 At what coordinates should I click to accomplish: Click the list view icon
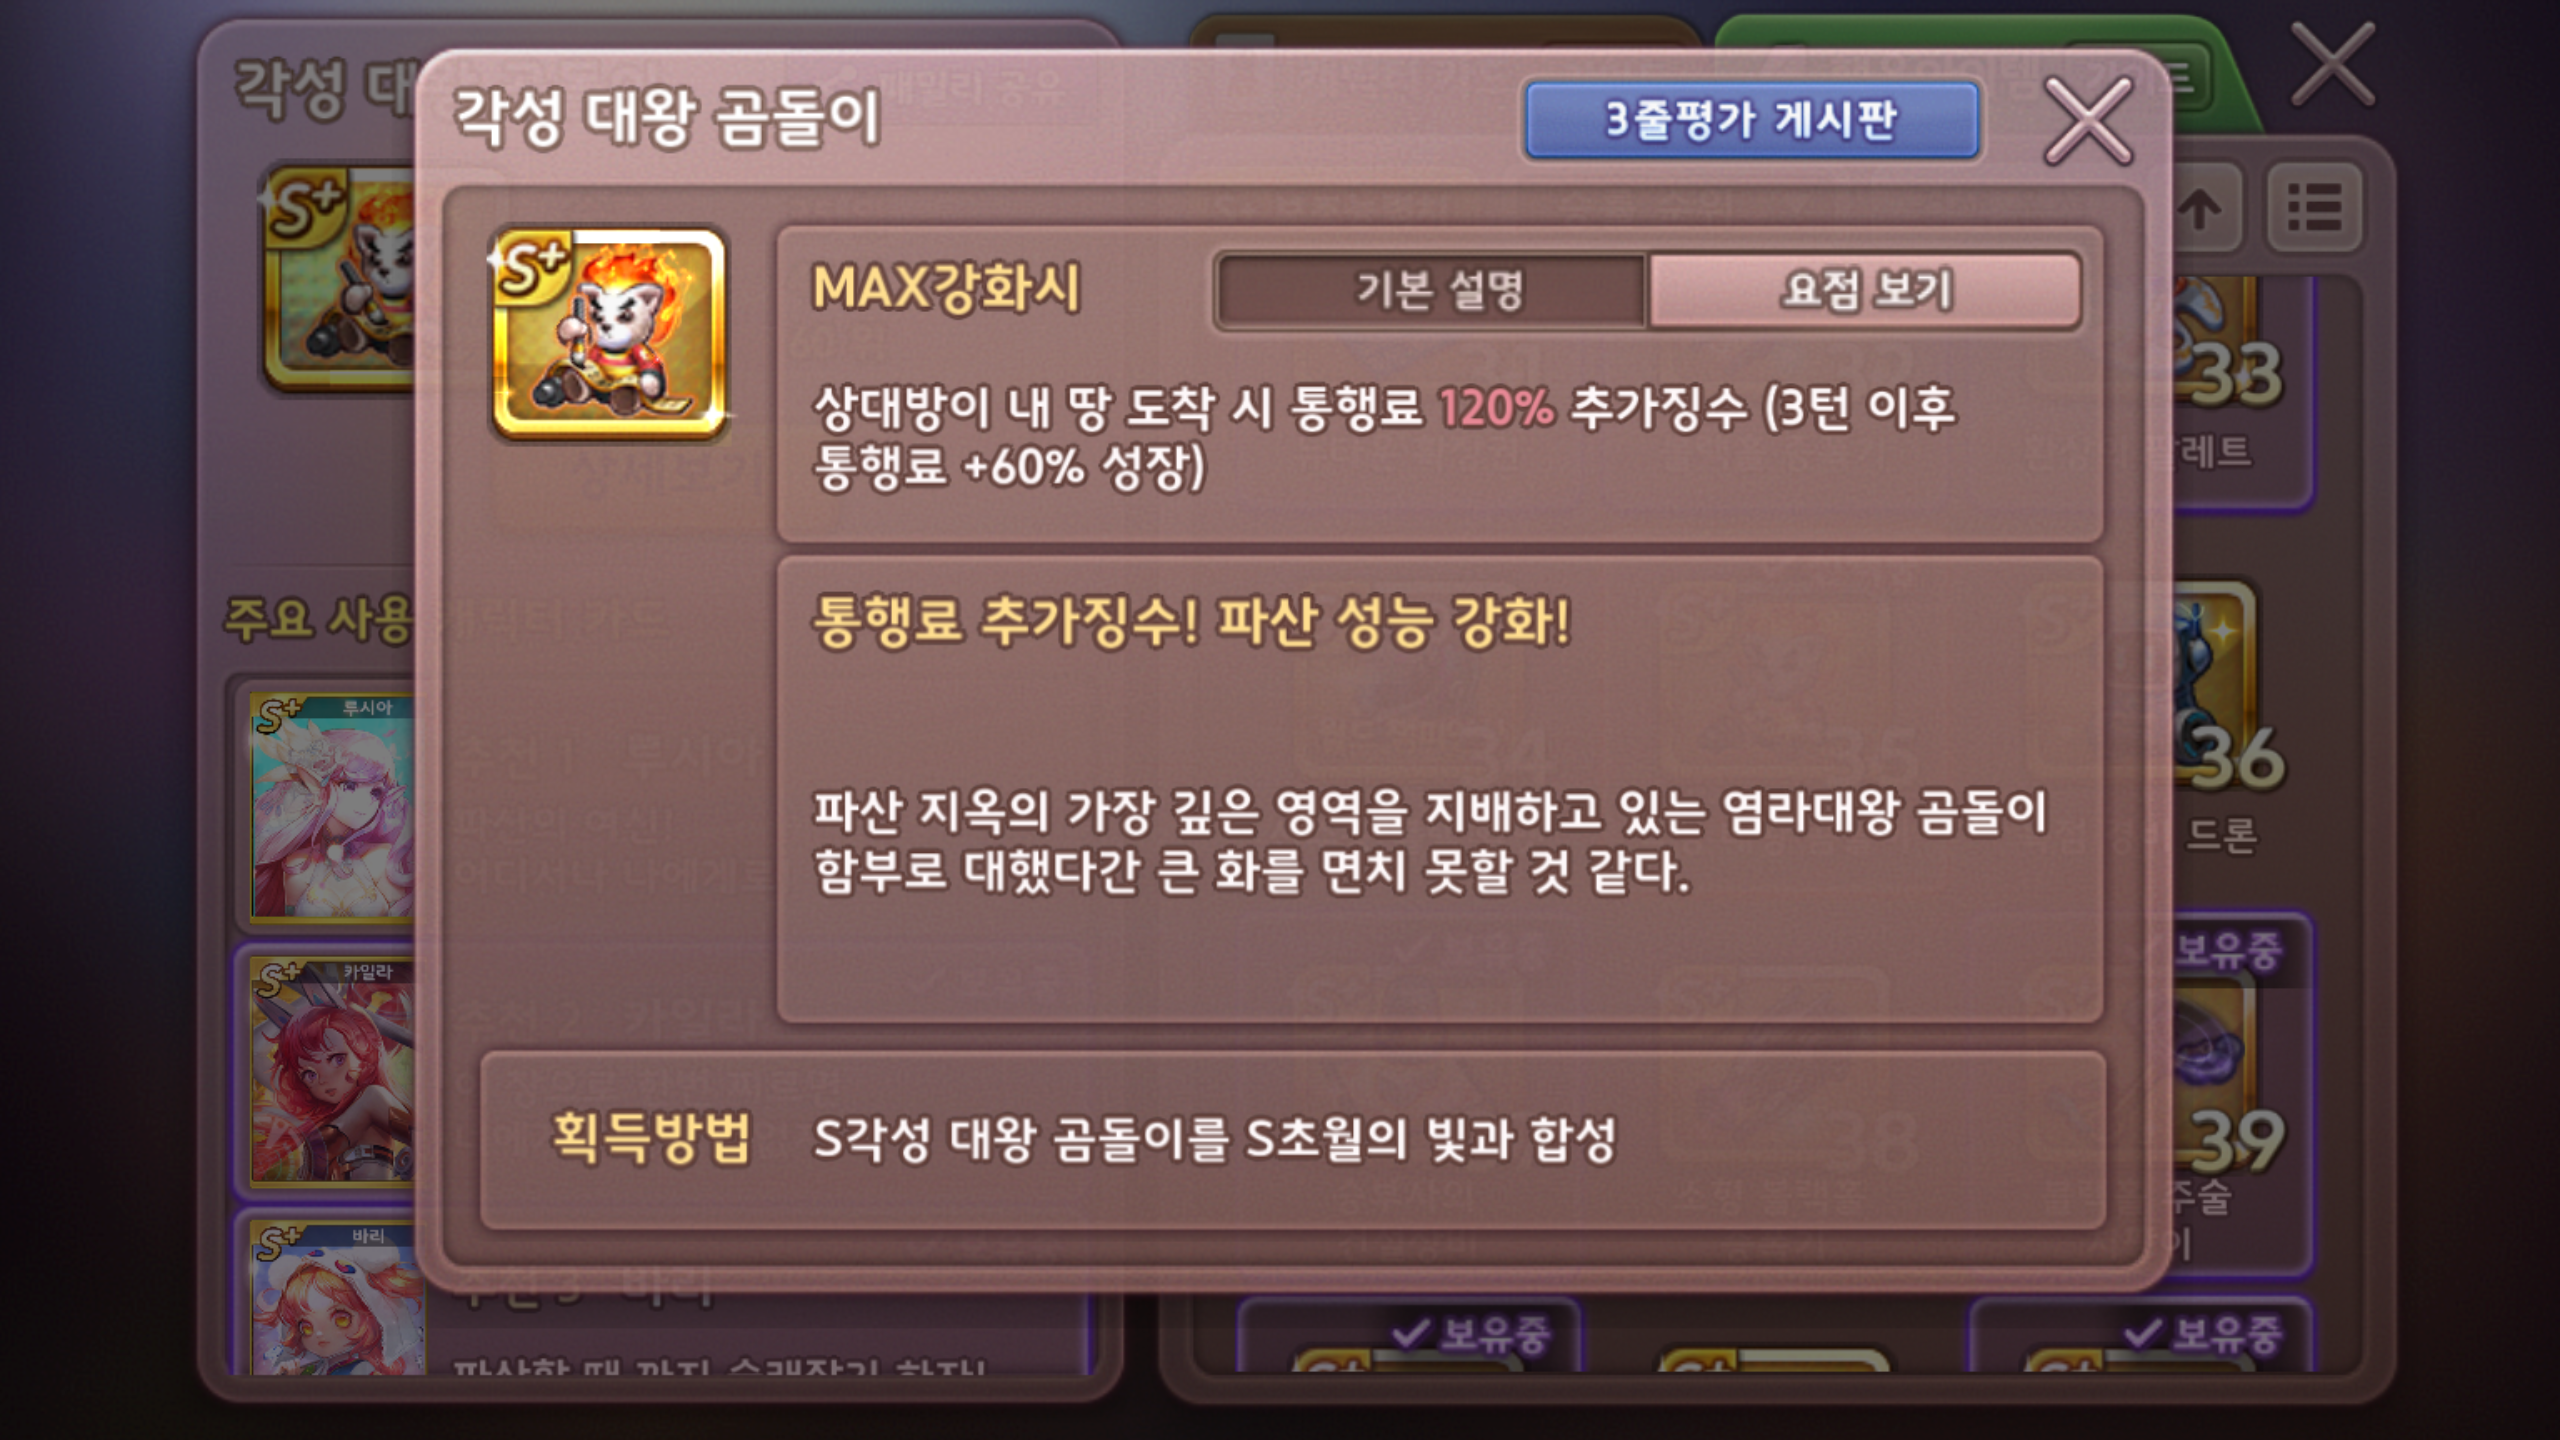[2314, 209]
